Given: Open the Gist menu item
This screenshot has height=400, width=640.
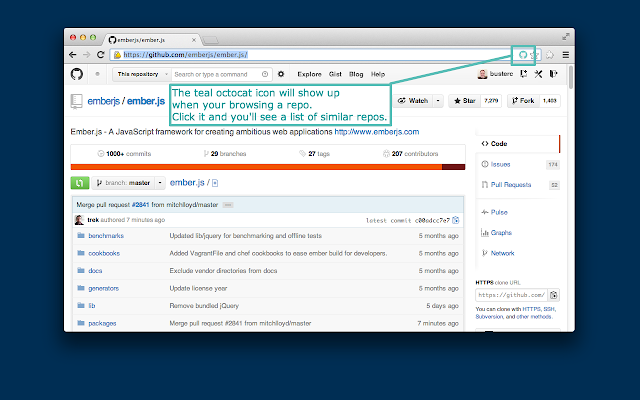Looking at the screenshot, I should [x=335, y=74].
